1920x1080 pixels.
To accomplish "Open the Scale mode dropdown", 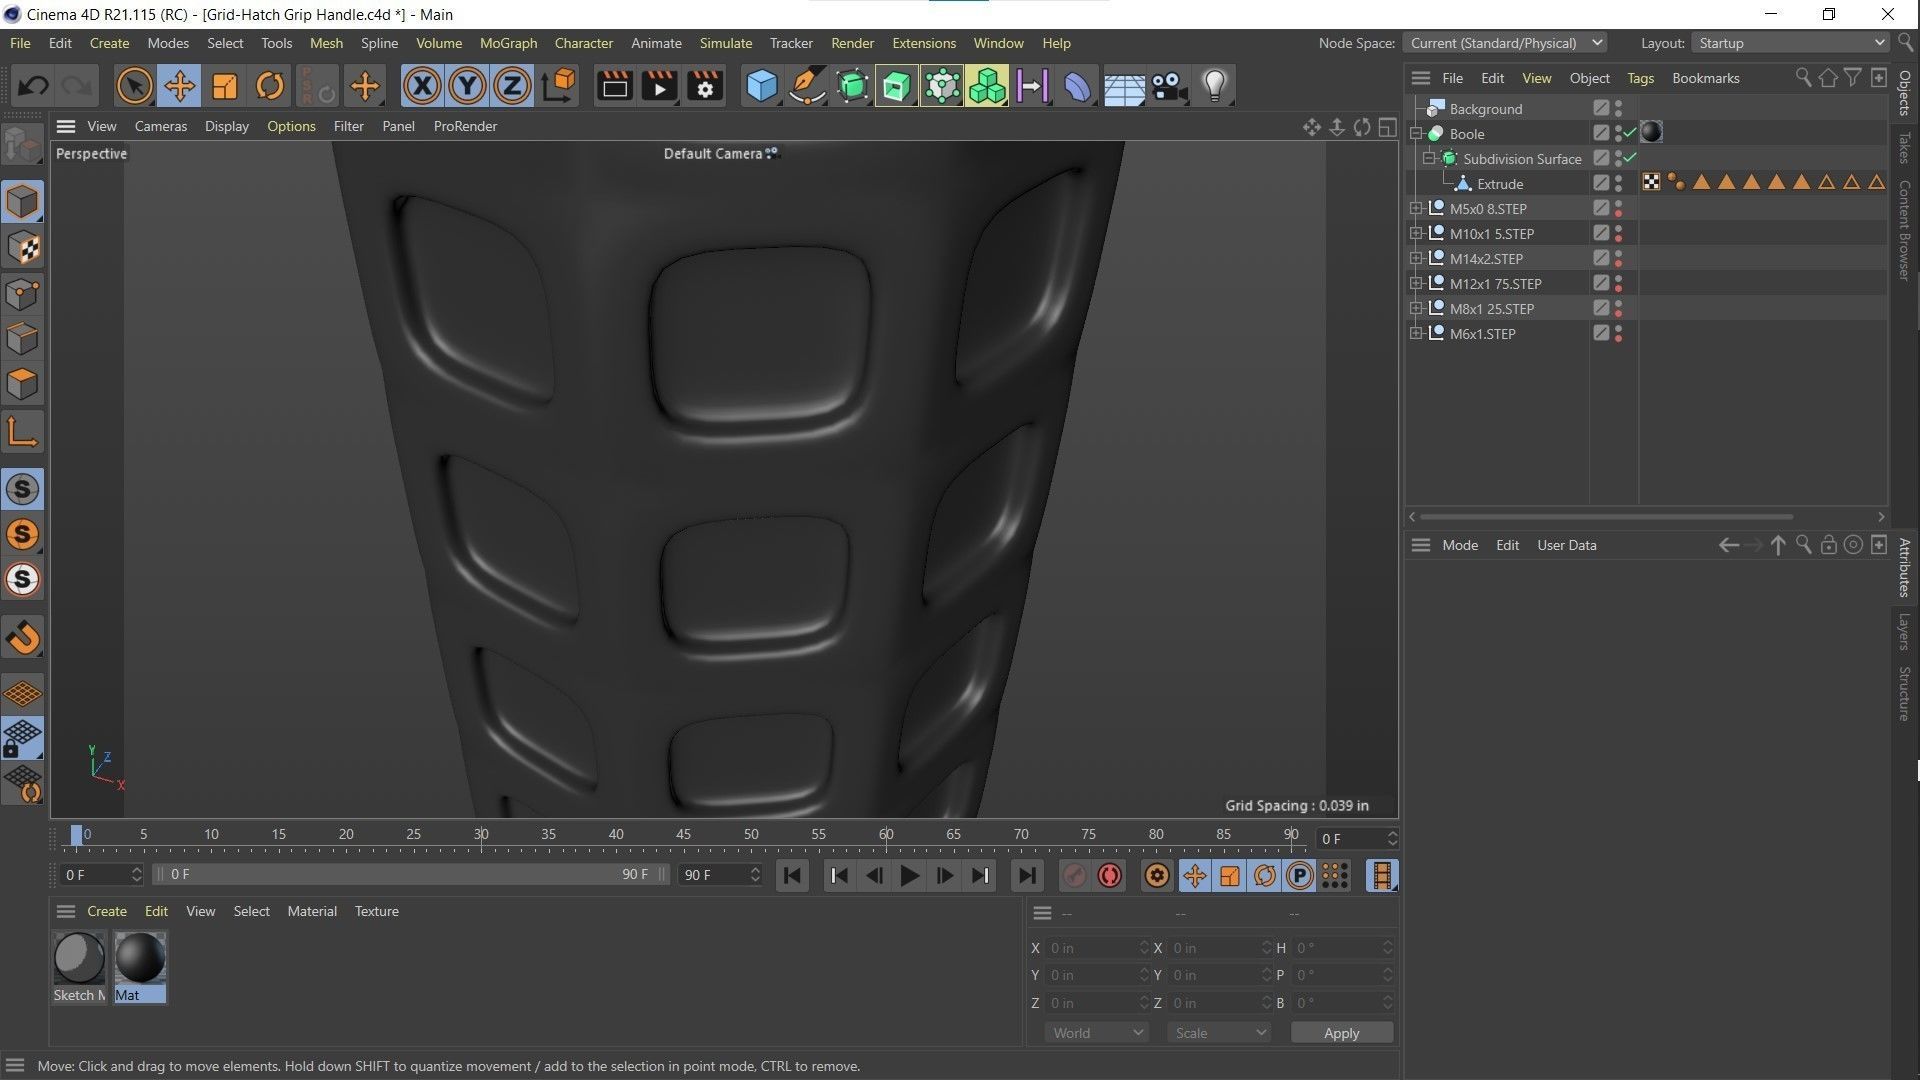I will [1219, 1033].
